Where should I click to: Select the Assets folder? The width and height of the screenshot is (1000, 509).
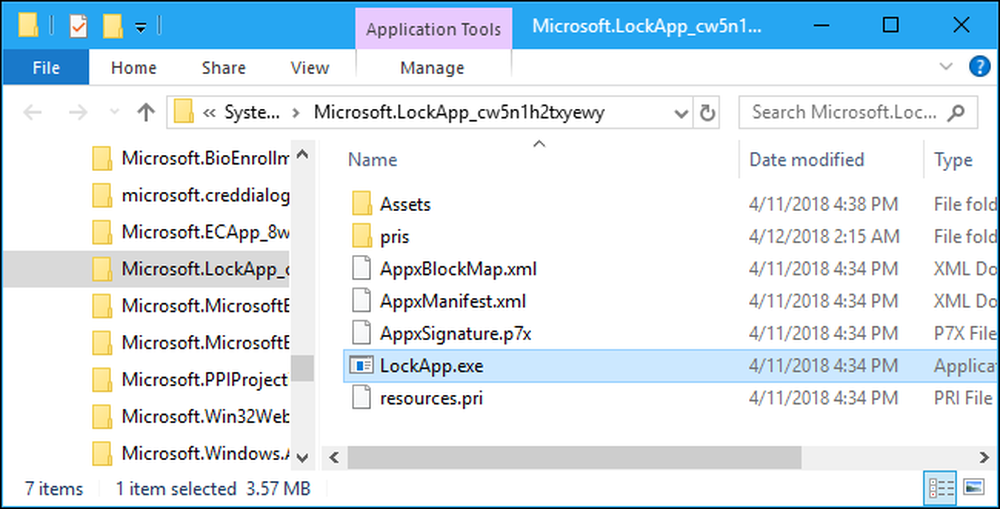(x=405, y=204)
